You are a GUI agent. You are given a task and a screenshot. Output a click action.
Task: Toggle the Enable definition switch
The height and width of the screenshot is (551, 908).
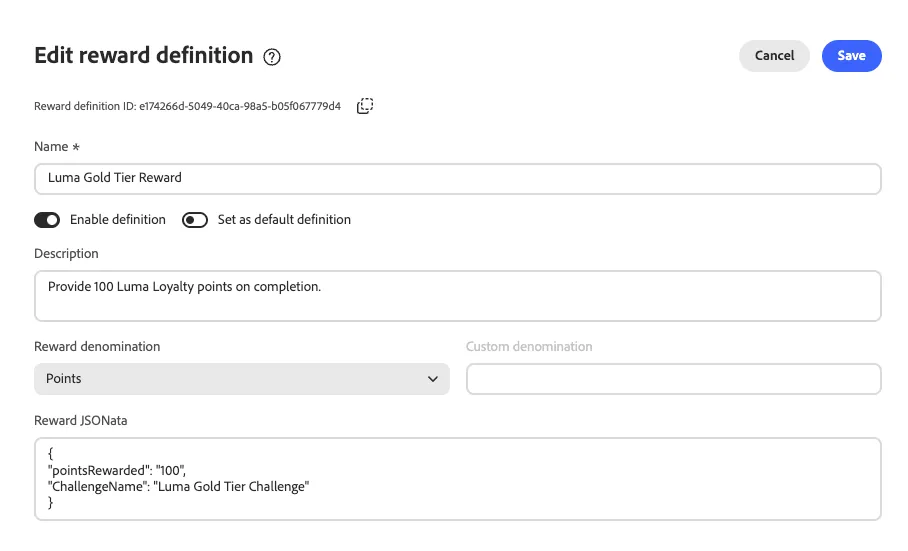tap(47, 220)
